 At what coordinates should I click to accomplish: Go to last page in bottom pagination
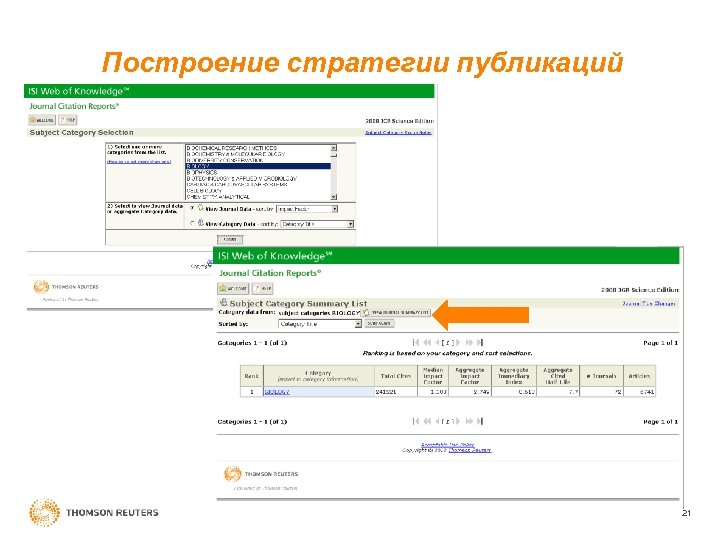[x=479, y=421]
